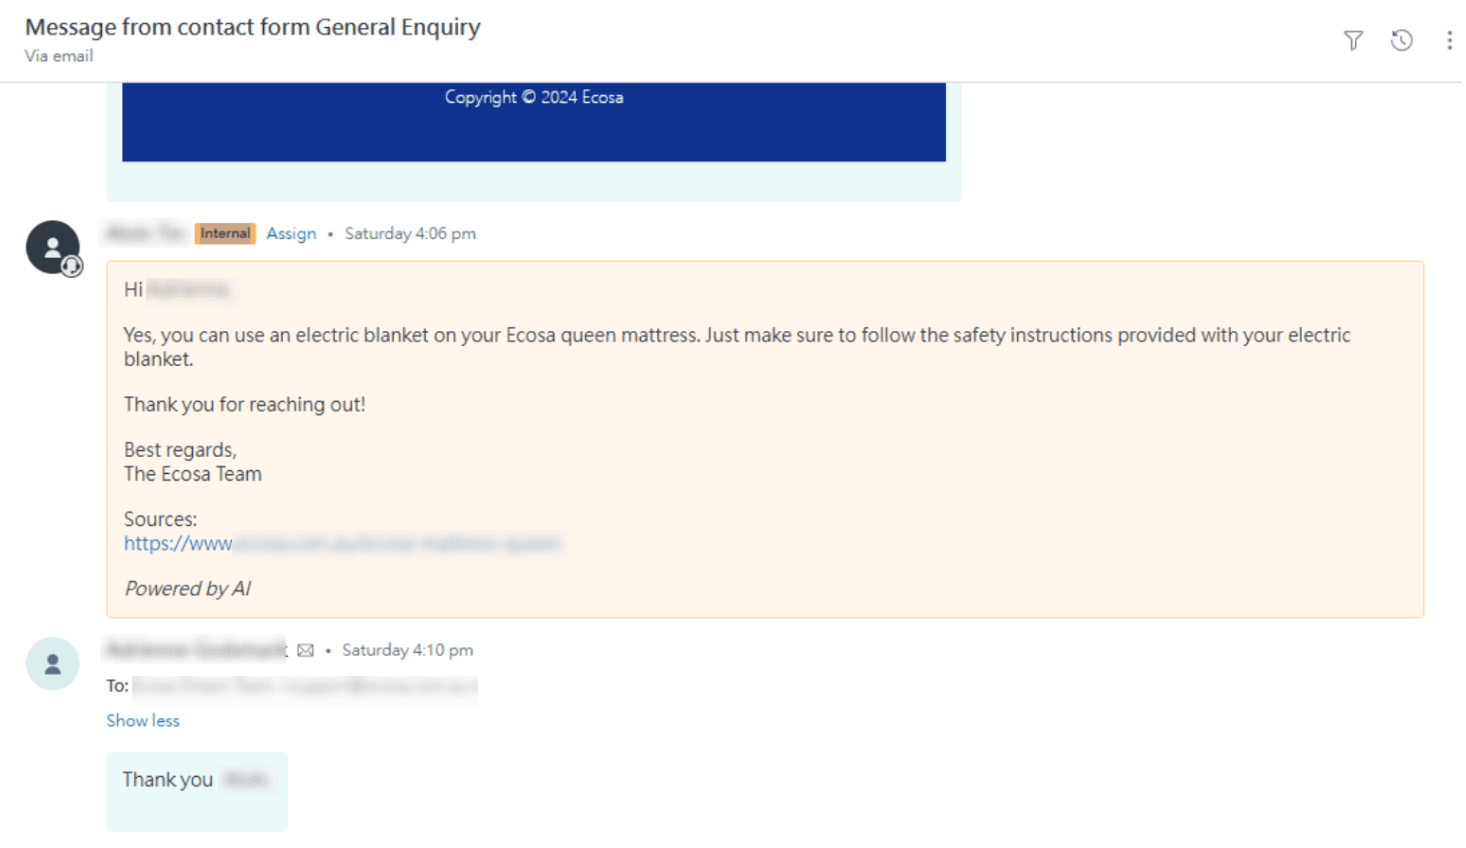Click the Assign link on internal note
The height and width of the screenshot is (848, 1466).
coord(291,234)
